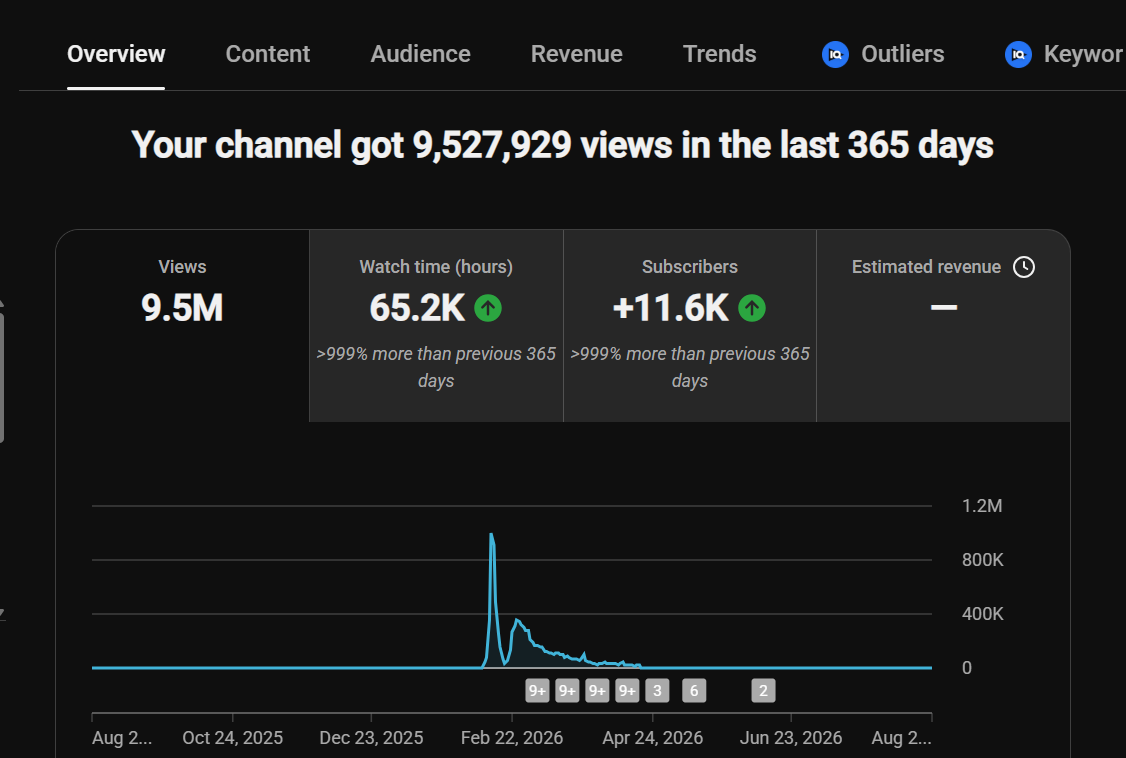The height and width of the screenshot is (758, 1126).
Task: Click the green up arrow beside Watch time
Action: (x=488, y=308)
